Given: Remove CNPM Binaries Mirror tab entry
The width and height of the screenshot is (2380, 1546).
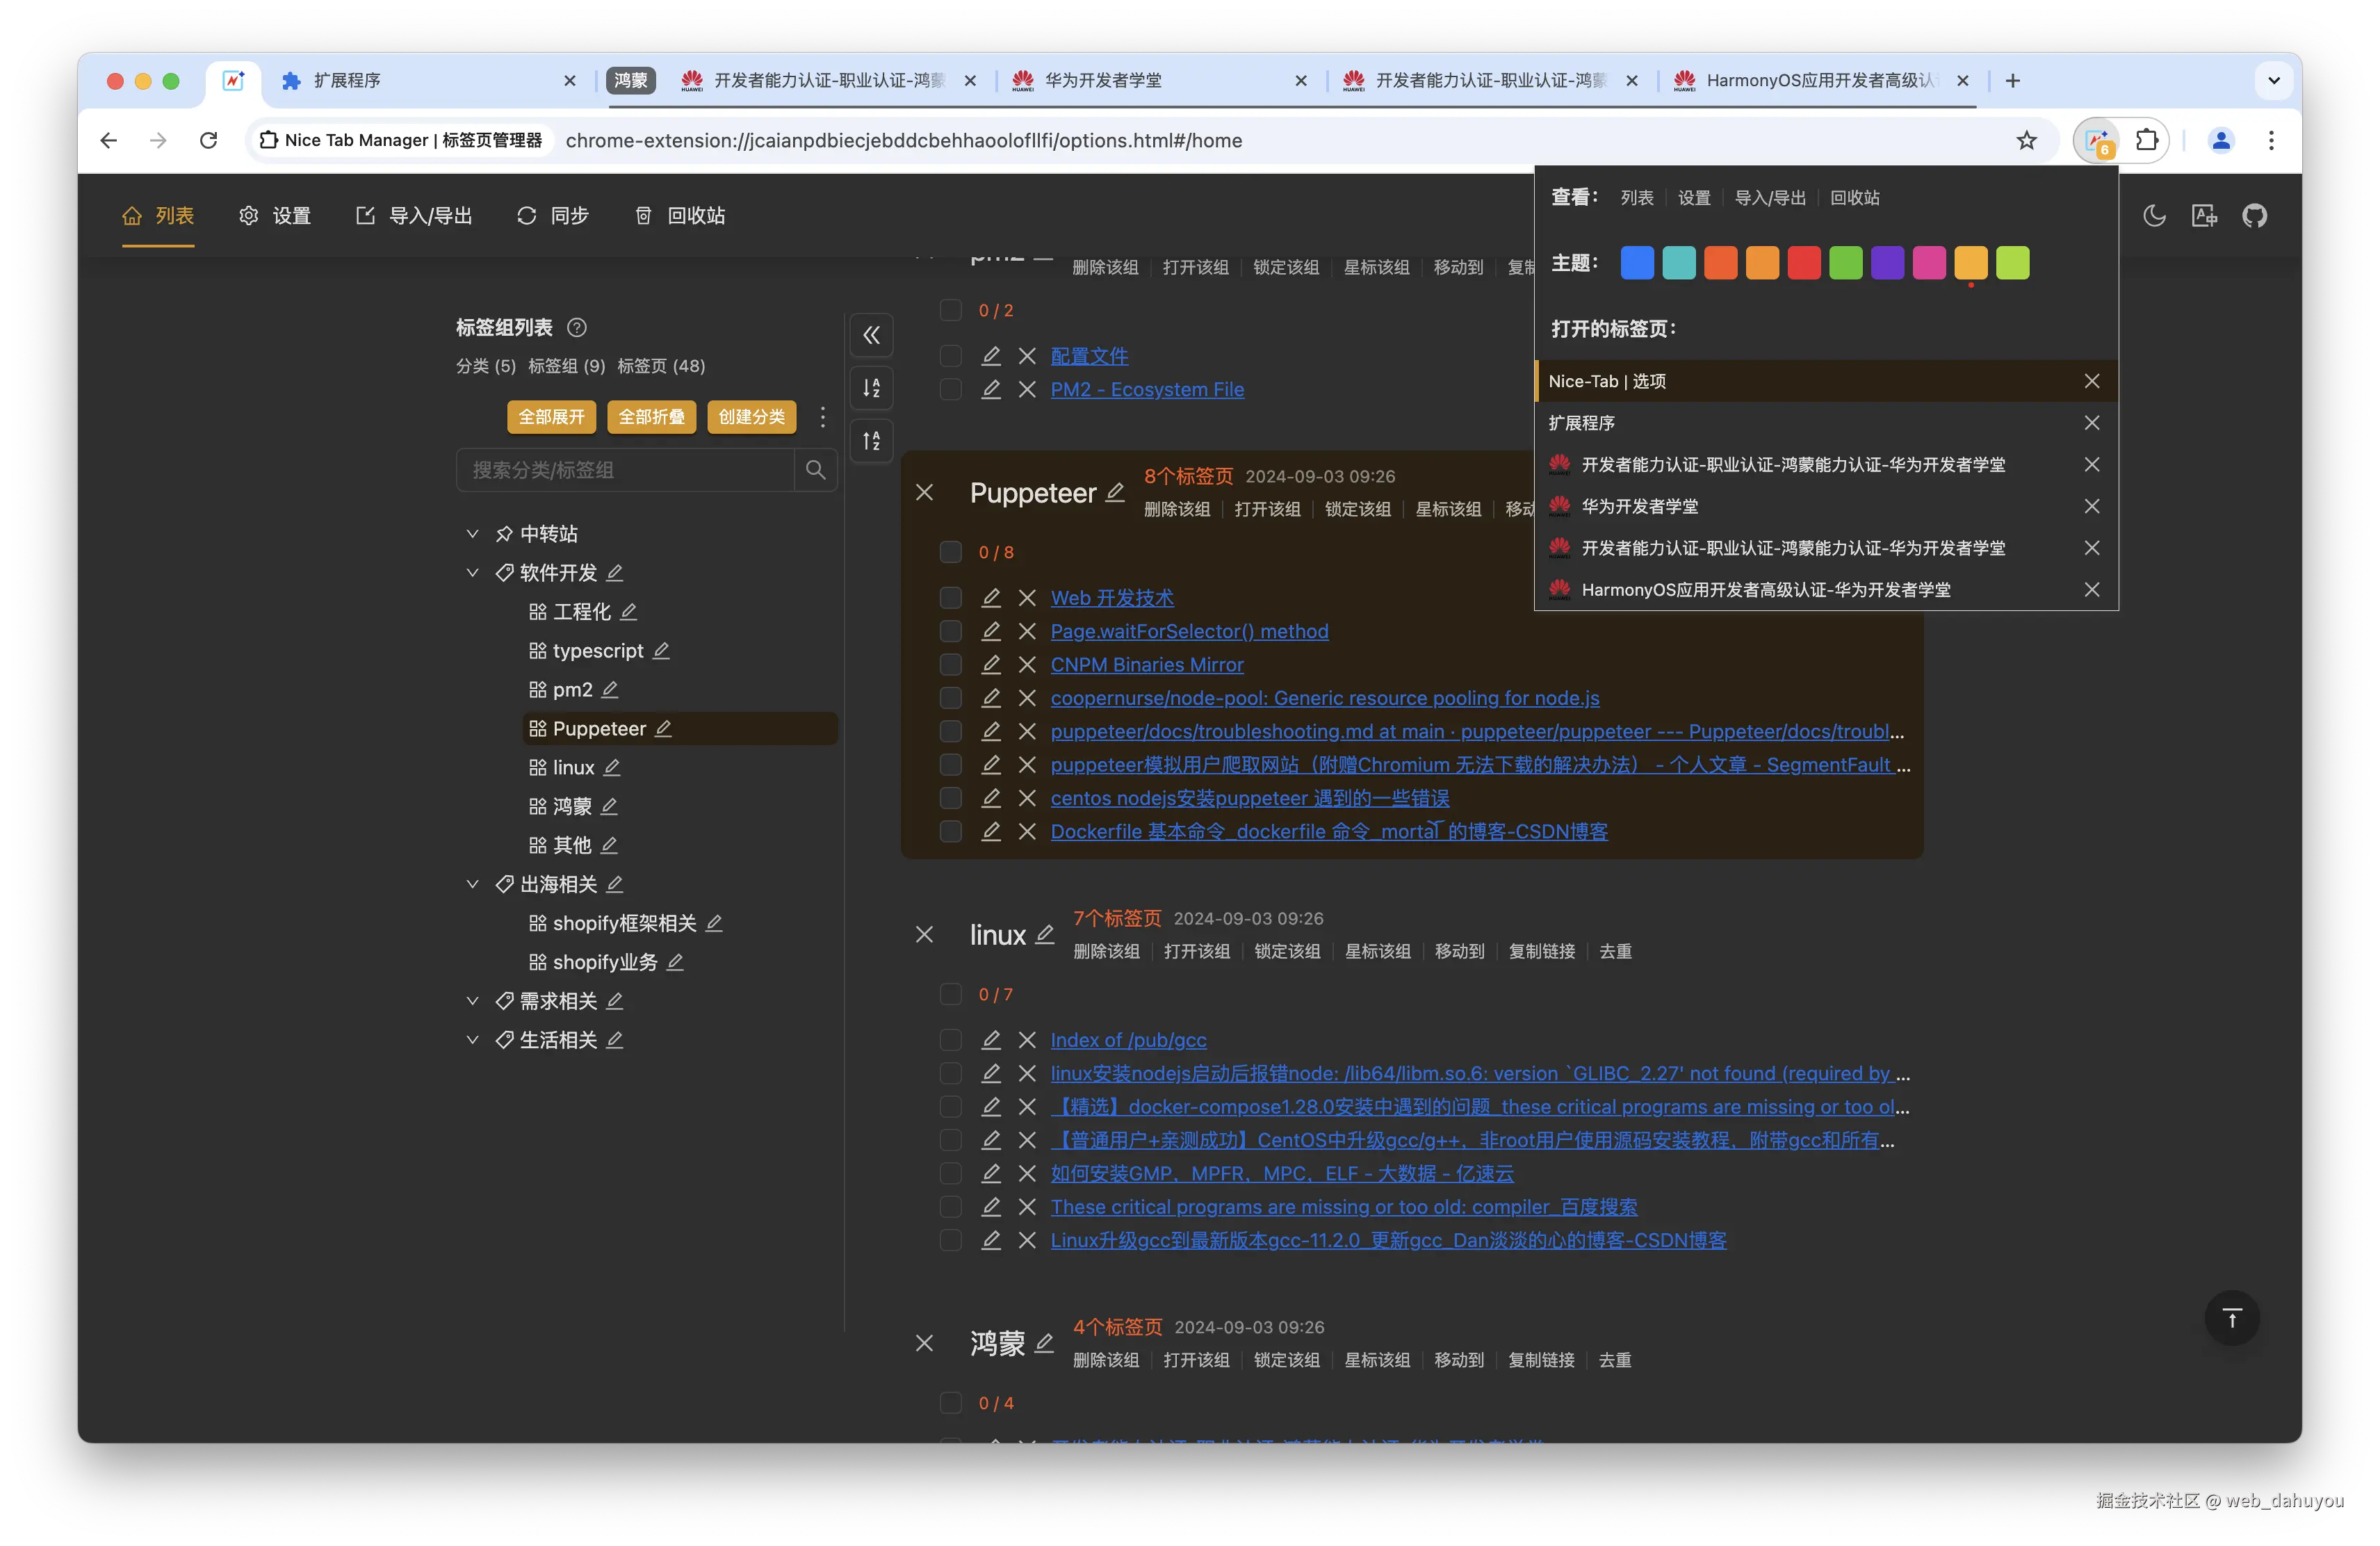Looking at the screenshot, I should 1027,665.
